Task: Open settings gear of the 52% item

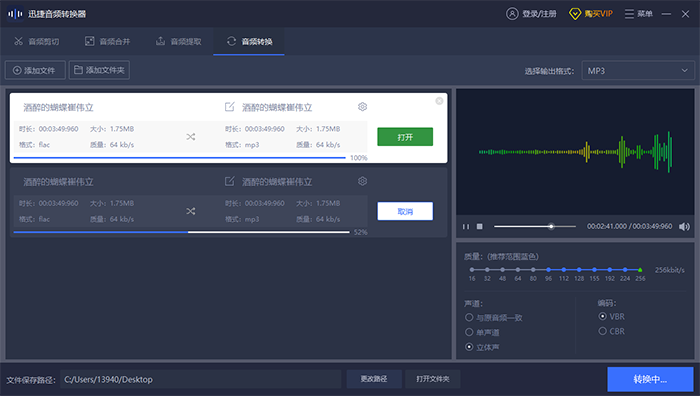Action: tap(362, 181)
